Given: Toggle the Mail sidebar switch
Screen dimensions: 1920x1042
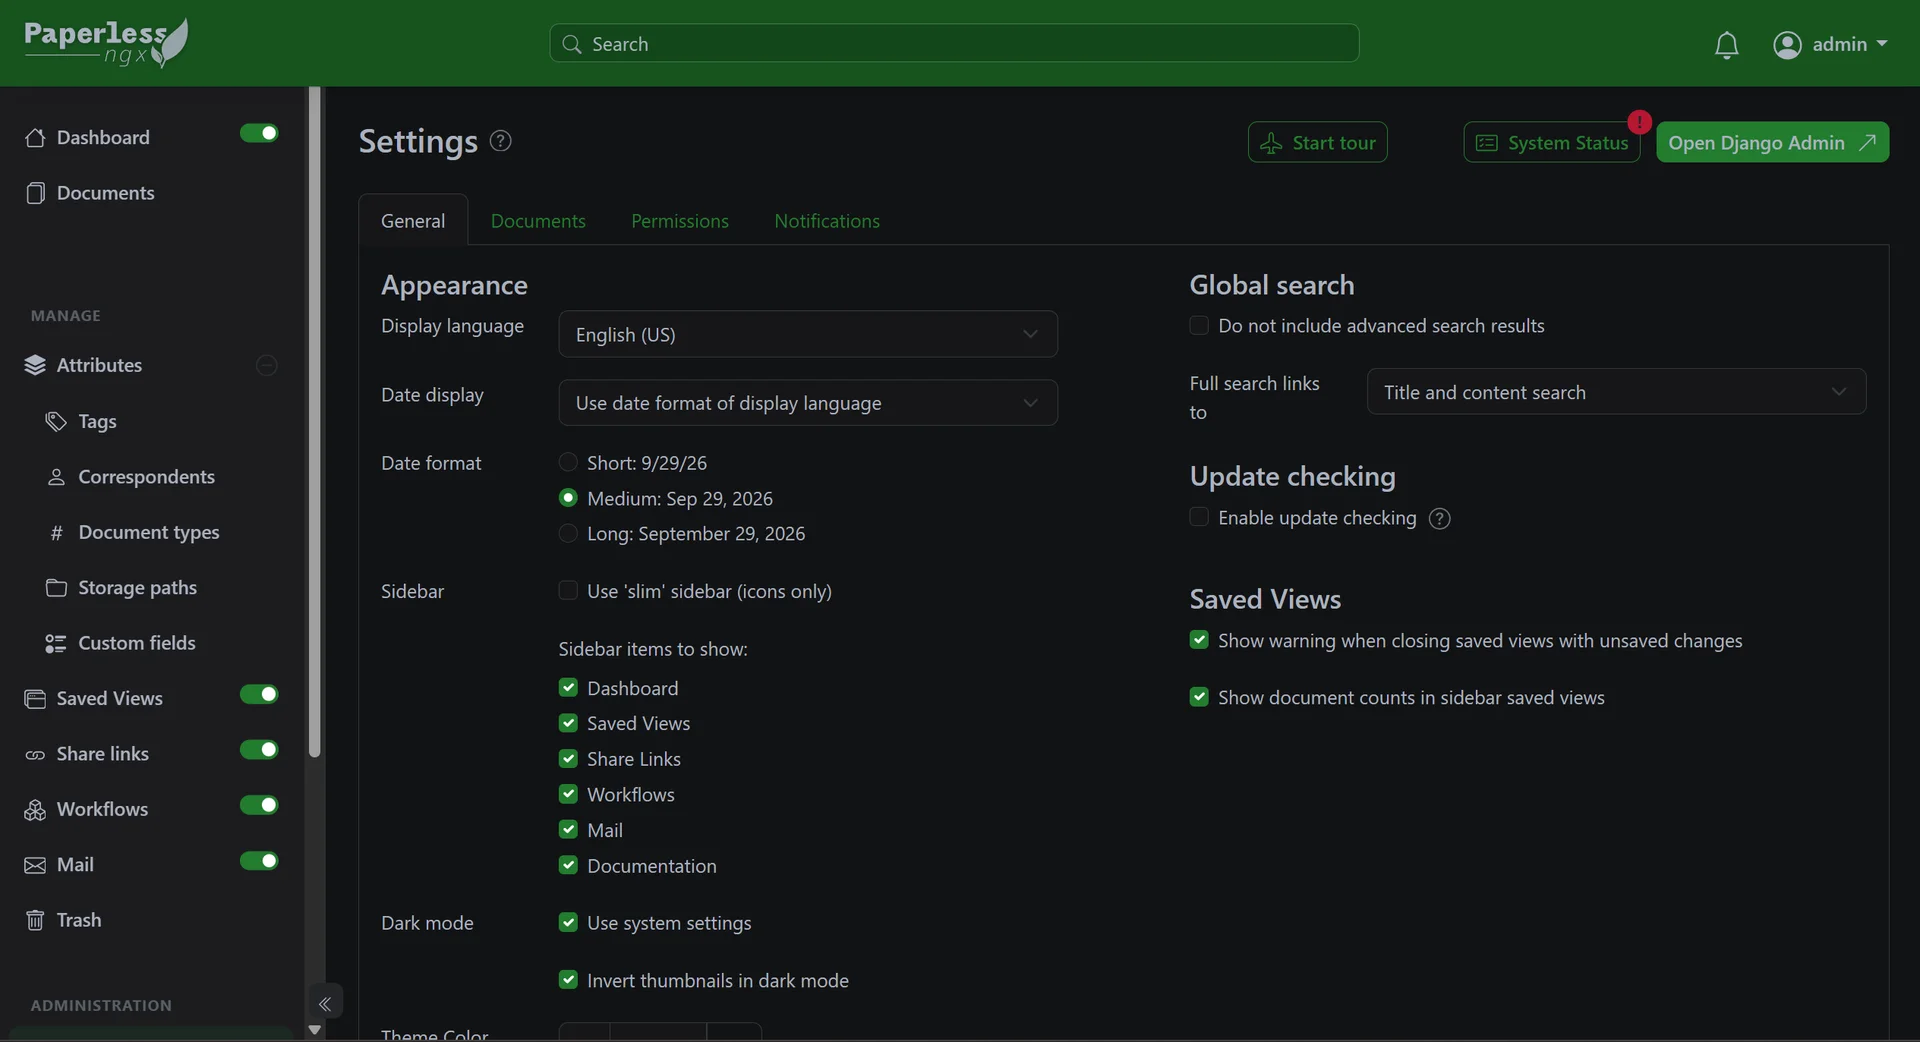Looking at the screenshot, I should pos(259,861).
